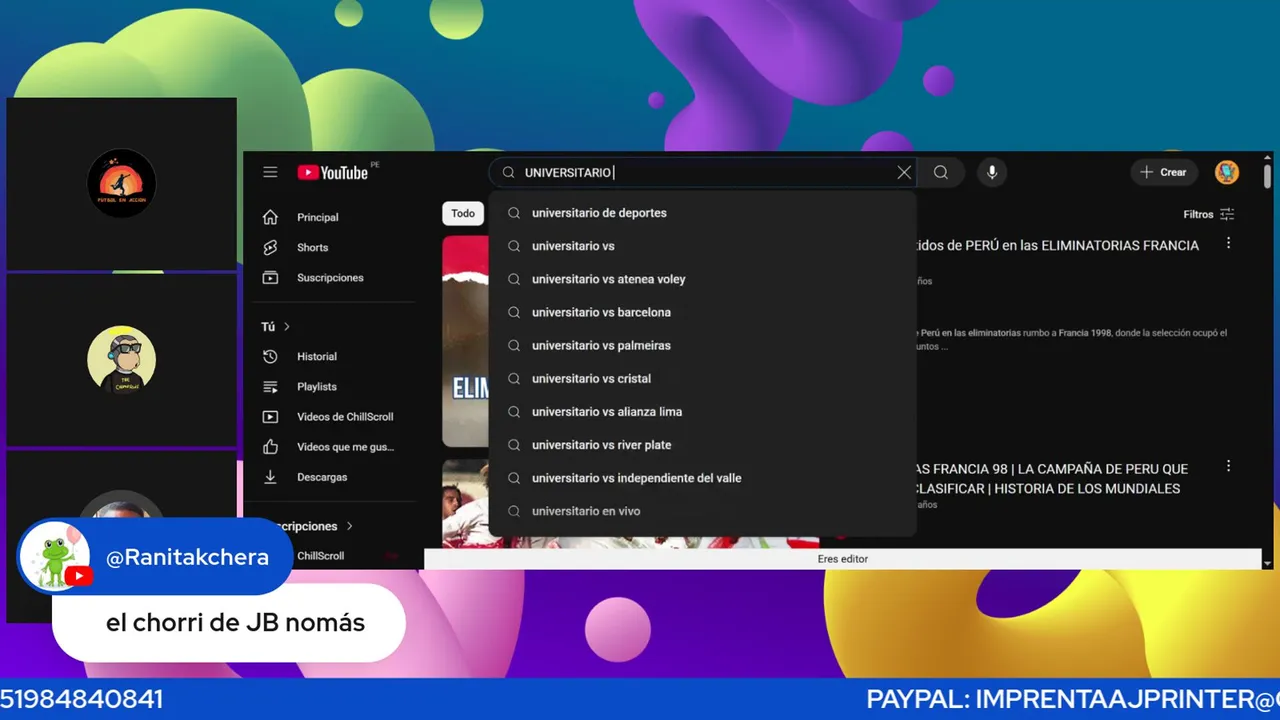Select suggestion universitario en vivo
This screenshot has height=720, width=1280.
[x=702, y=511]
